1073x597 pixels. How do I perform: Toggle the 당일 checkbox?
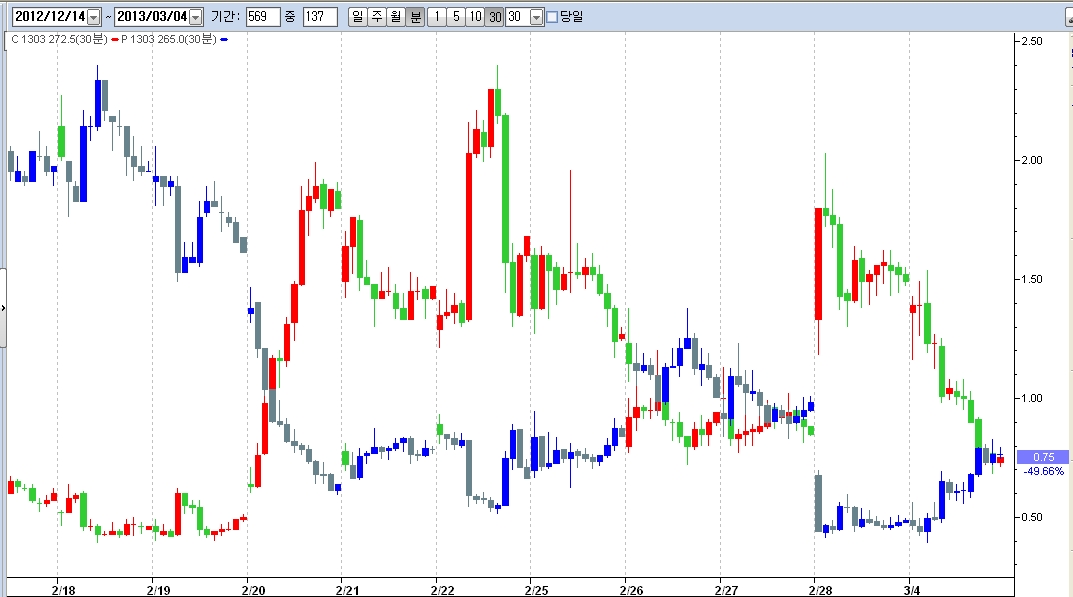pos(552,17)
